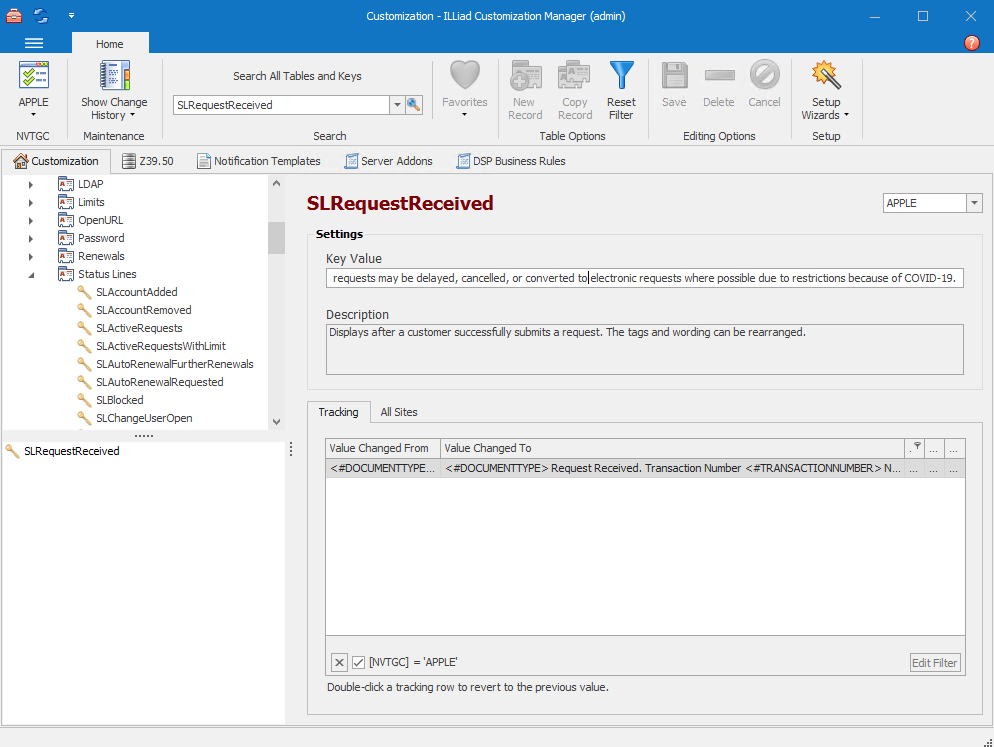
Task: Open the Favorites heart menu
Action: click(x=464, y=77)
